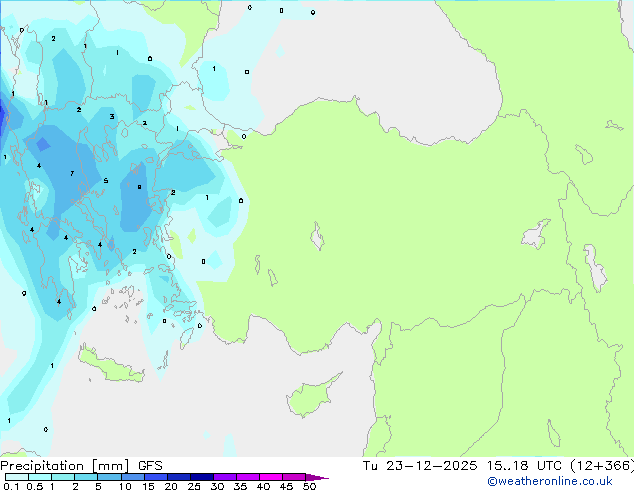Click the 40–45 mm magenta legend swatch
The height and width of the screenshot is (490, 634).
[x=271, y=477]
